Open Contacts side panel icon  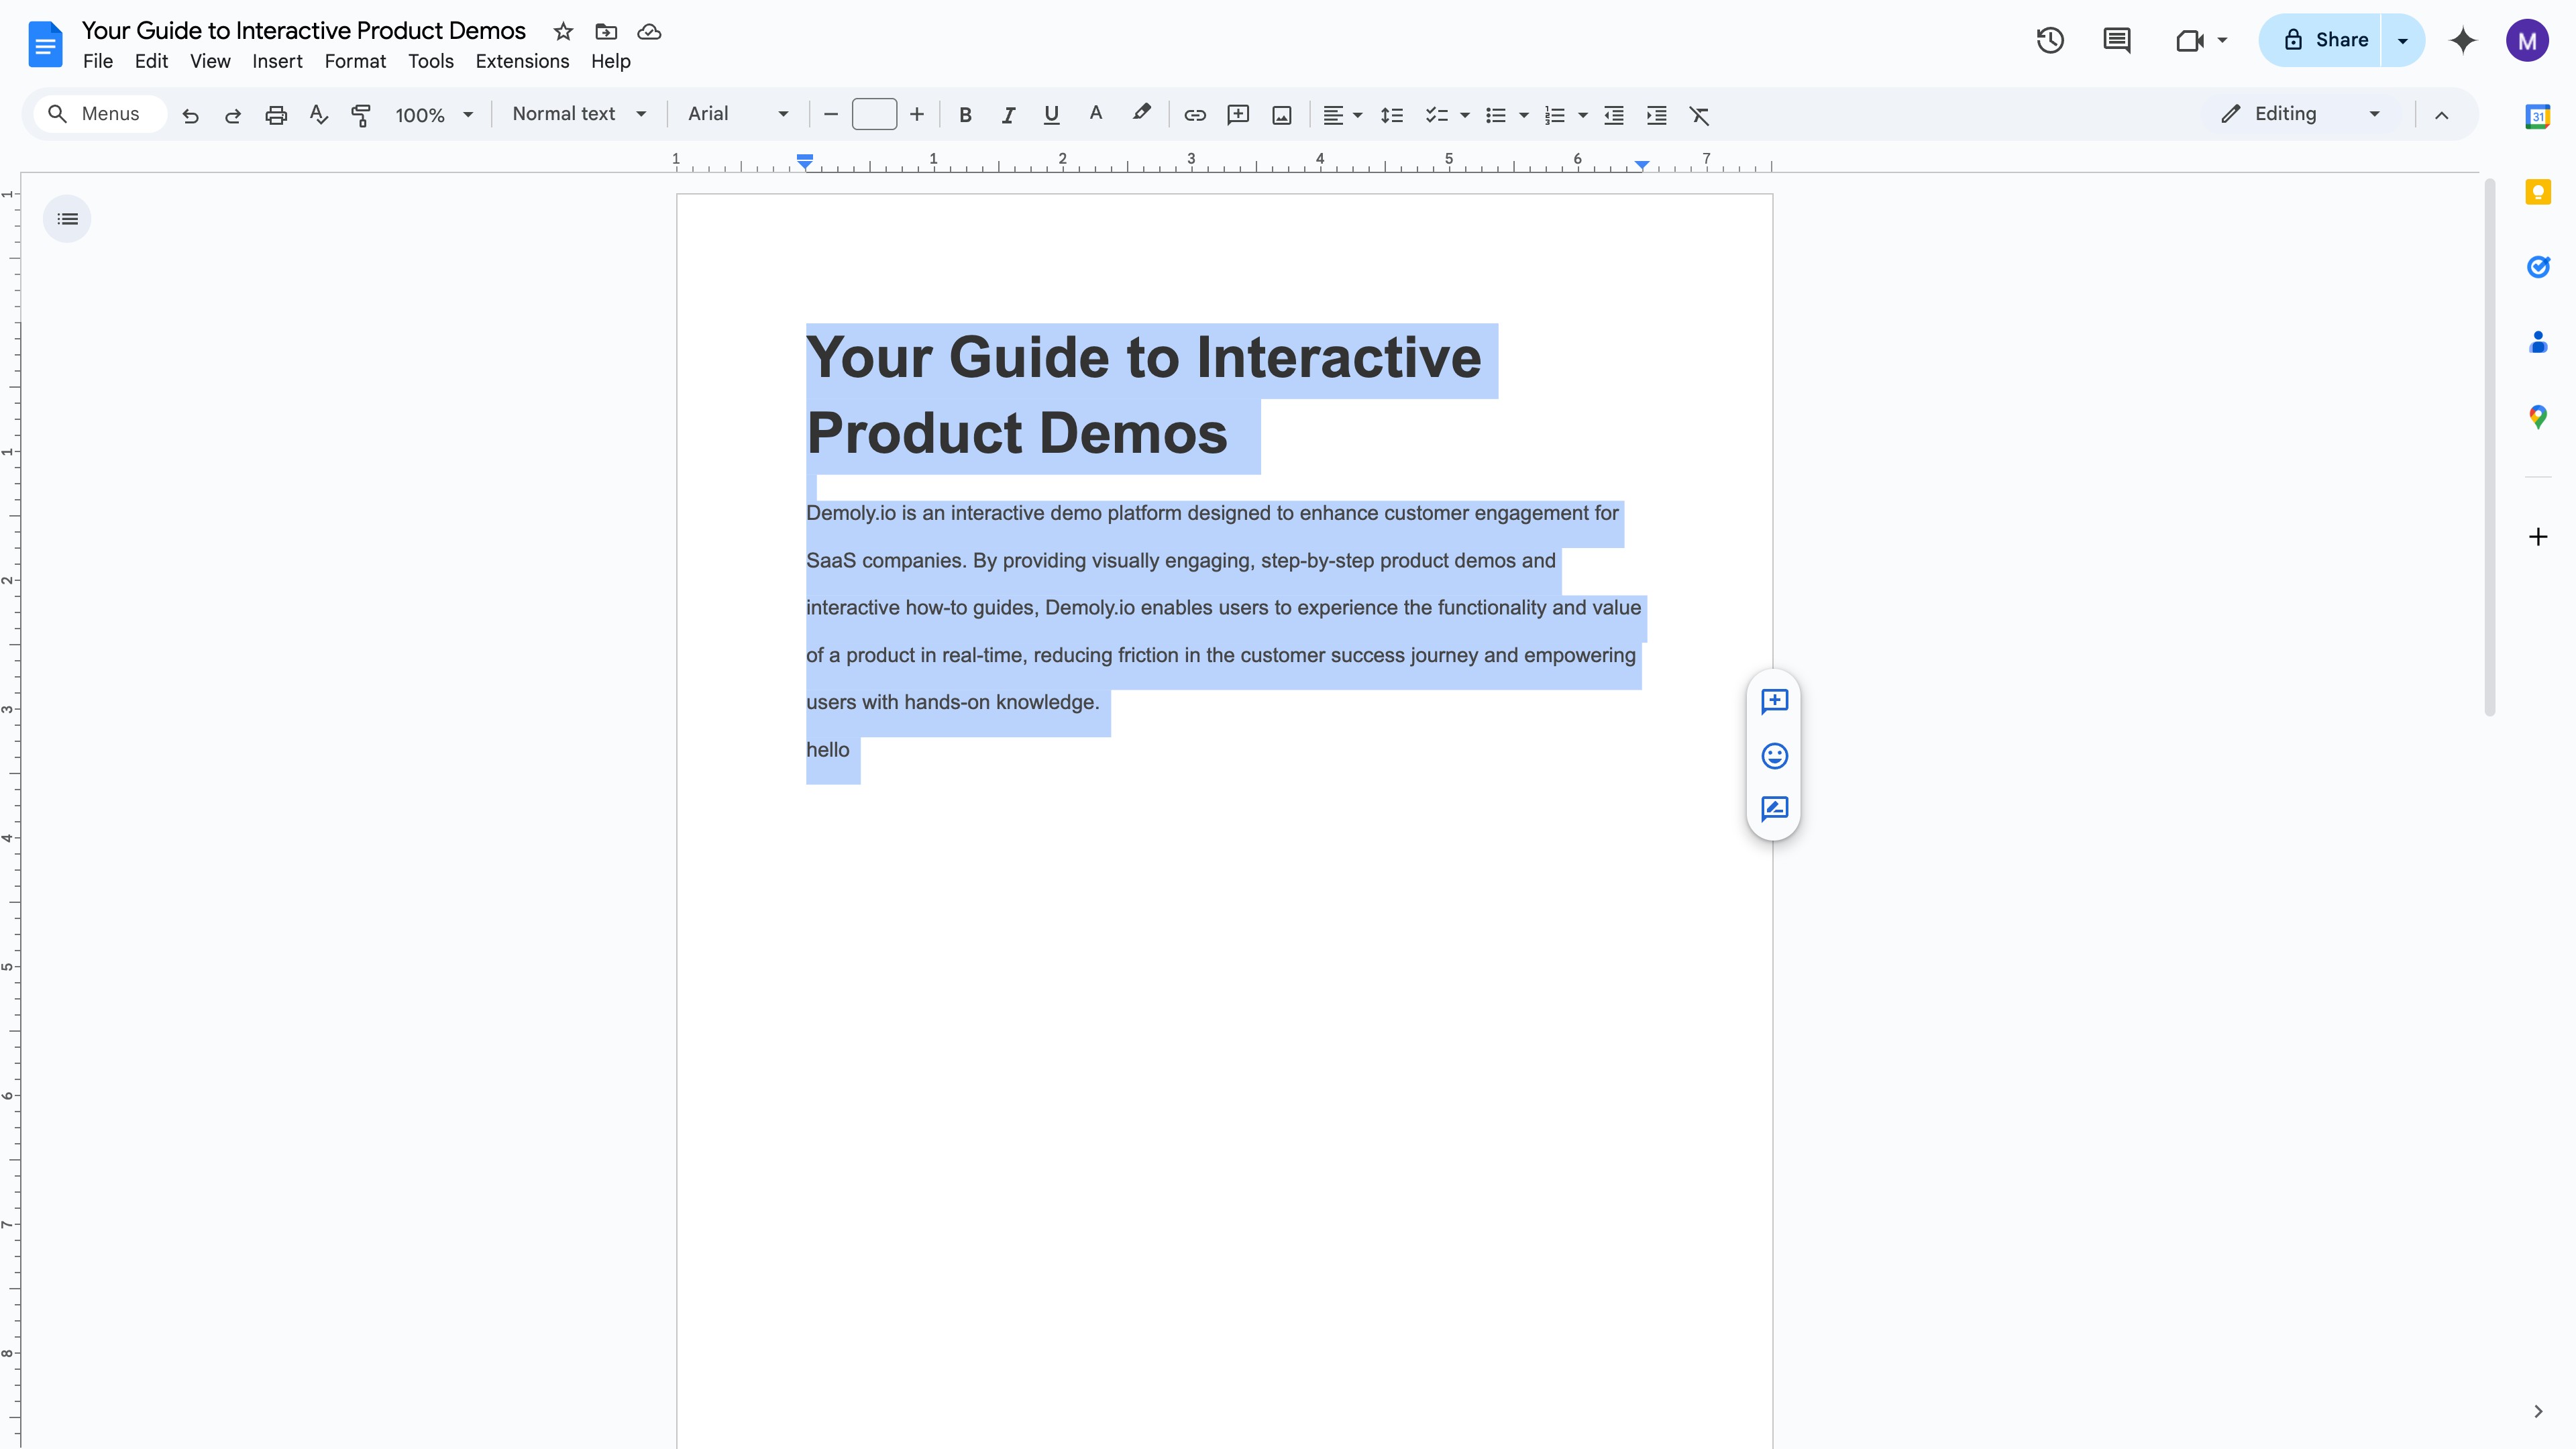(2538, 342)
